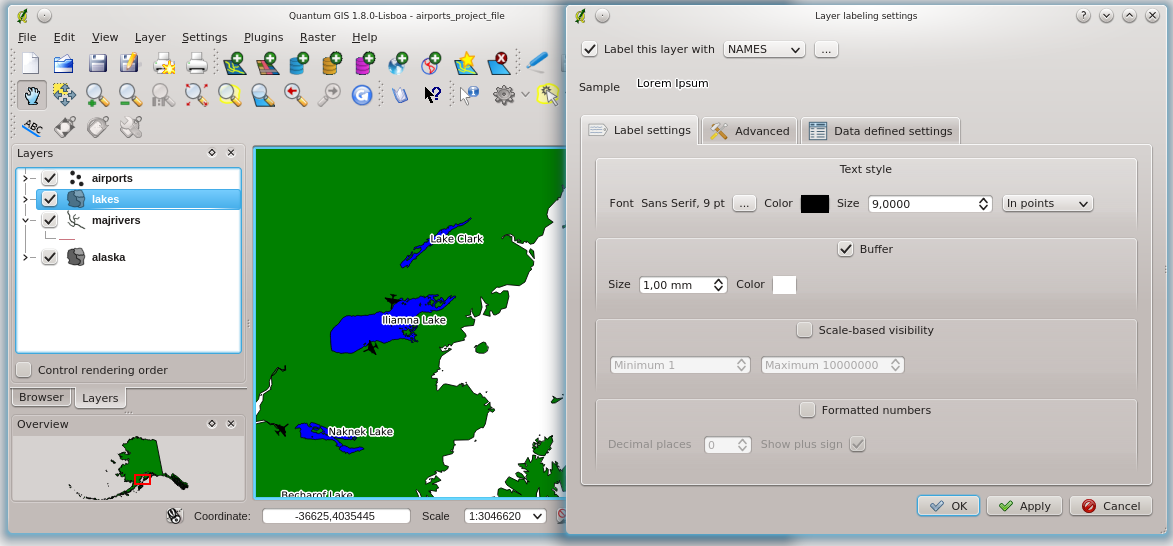Select the majrivers layer in the tree

[x=116, y=220]
